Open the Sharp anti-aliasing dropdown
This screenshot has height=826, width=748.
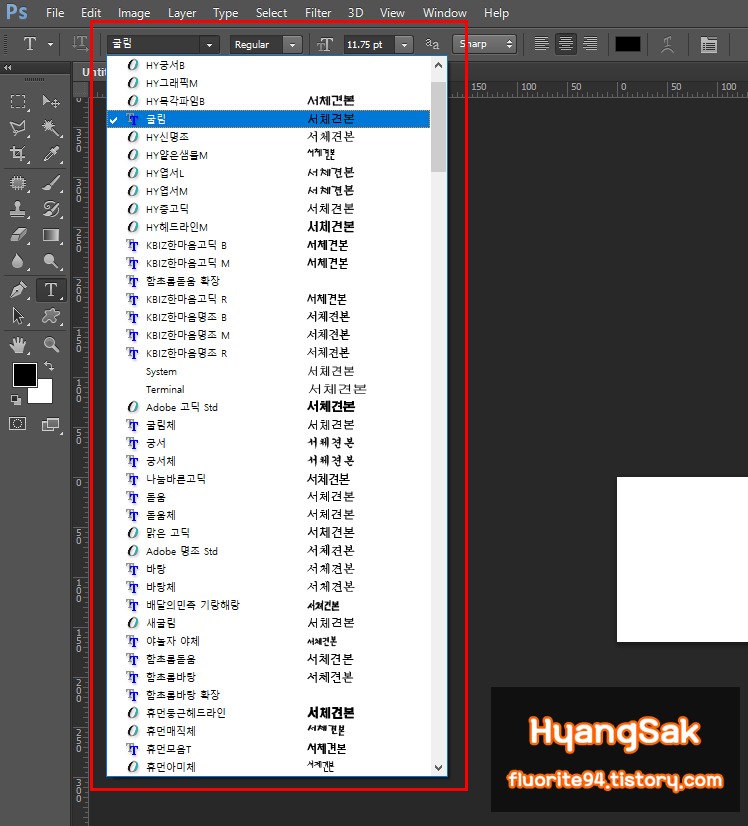point(484,44)
